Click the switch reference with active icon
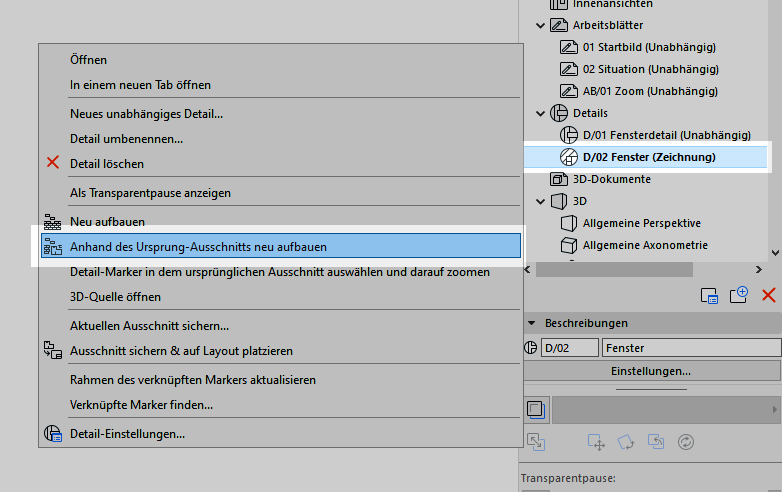Image resolution: width=782 pixels, height=492 pixels. click(656, 441)
